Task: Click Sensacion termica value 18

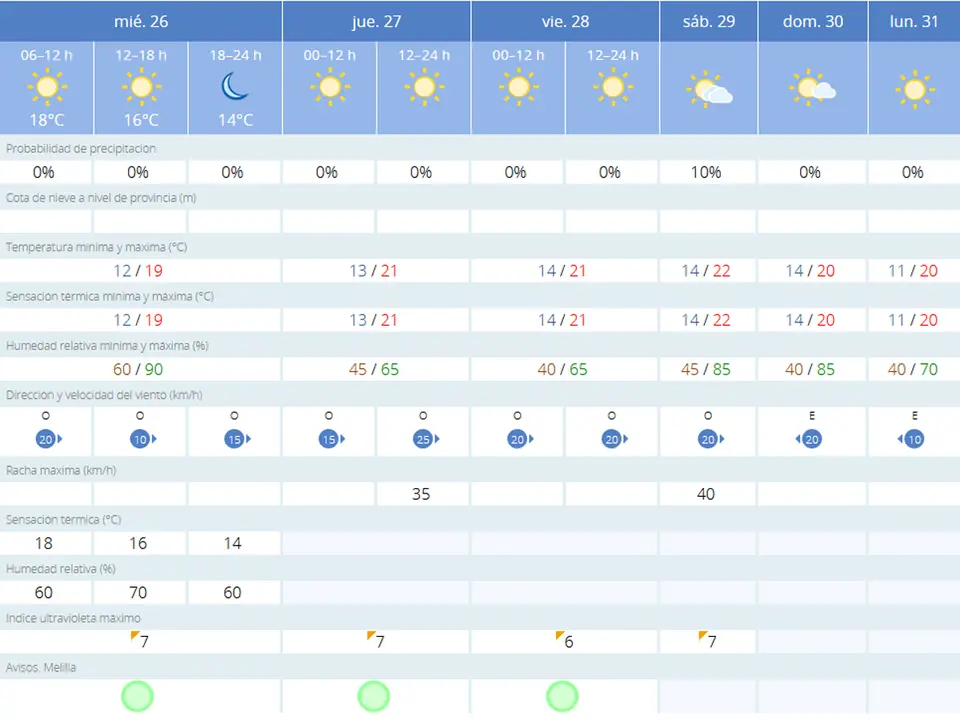Action: [x=43, y=543]
